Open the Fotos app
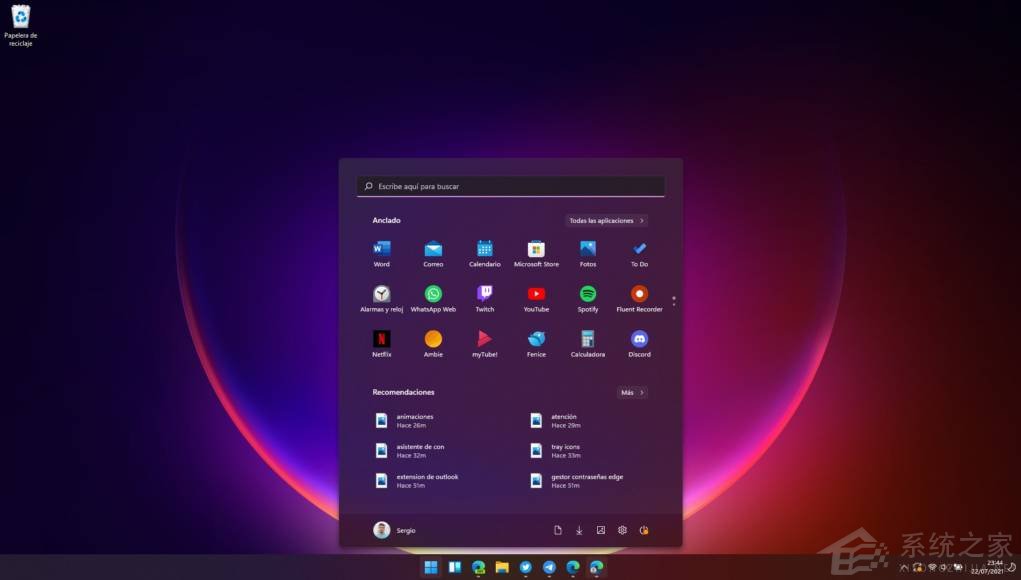 587,254
